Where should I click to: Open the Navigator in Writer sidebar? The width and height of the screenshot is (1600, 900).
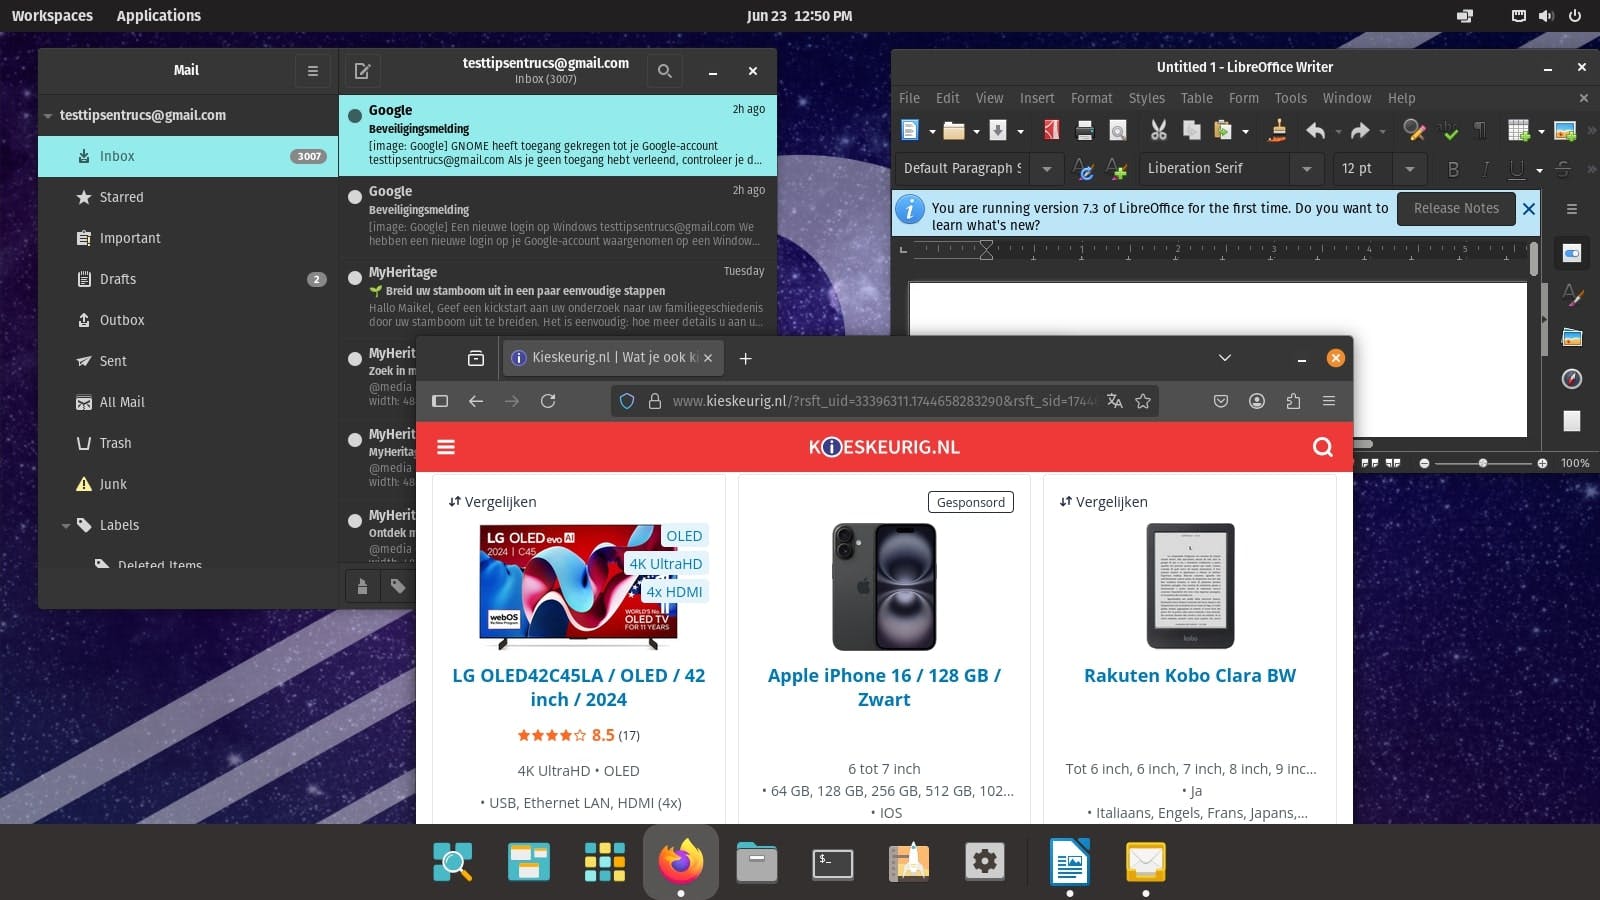point(1572,380)
